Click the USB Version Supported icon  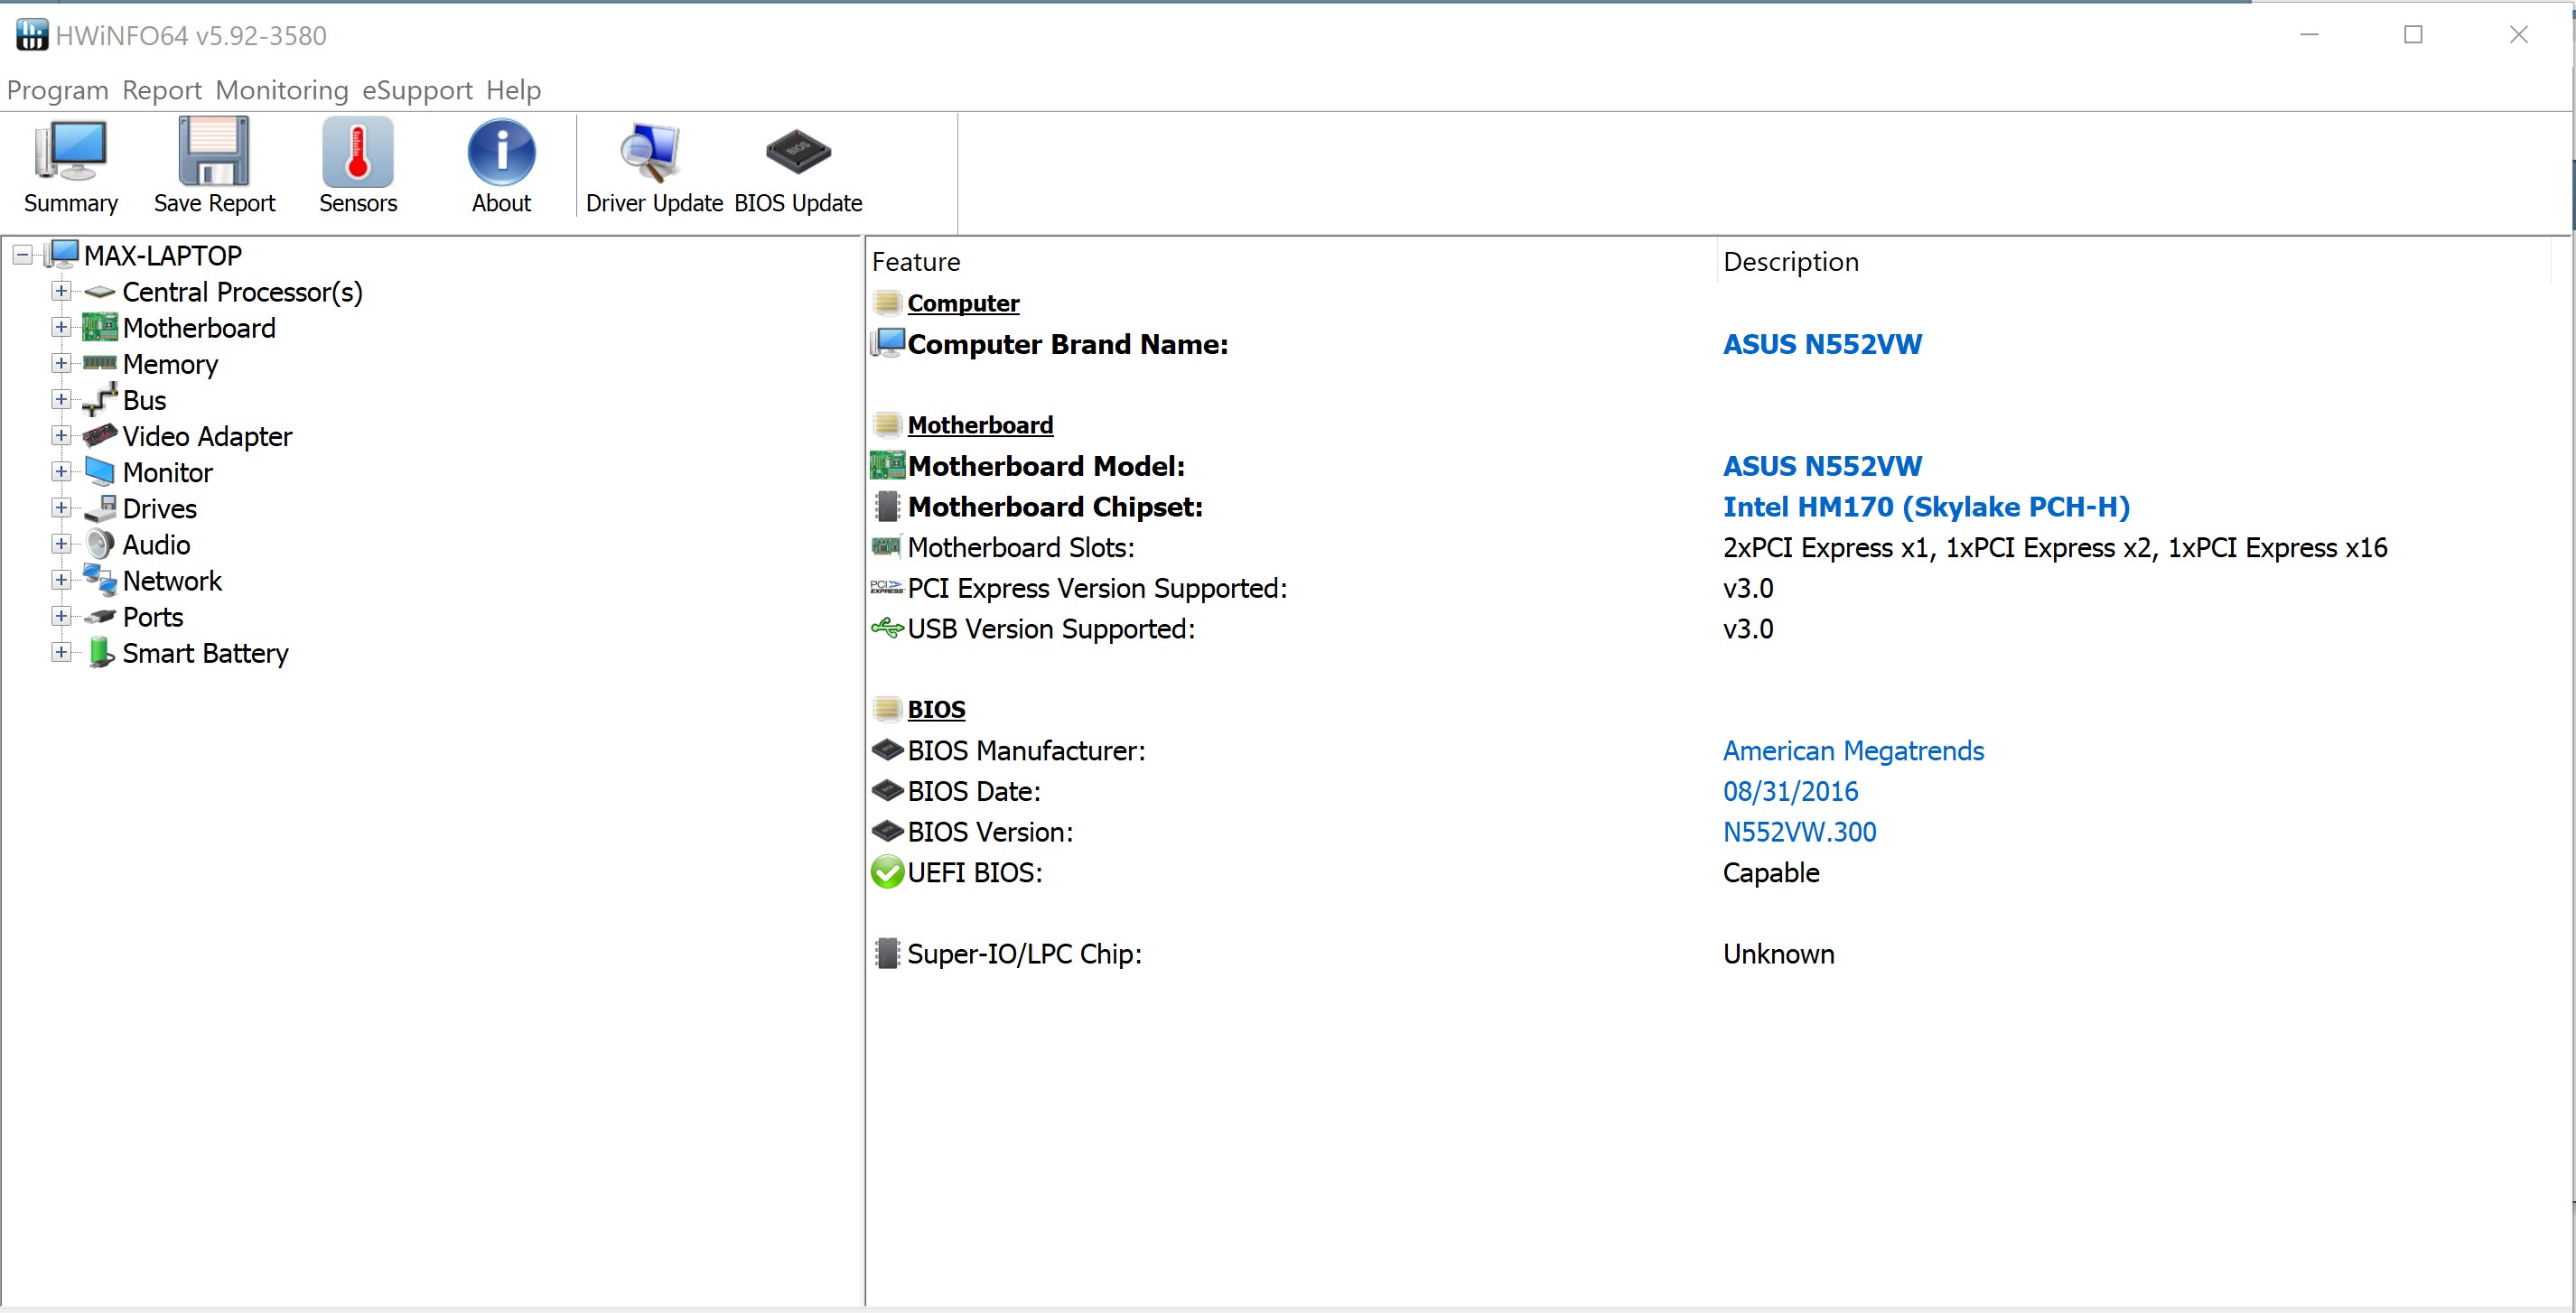tap(886, 628)
